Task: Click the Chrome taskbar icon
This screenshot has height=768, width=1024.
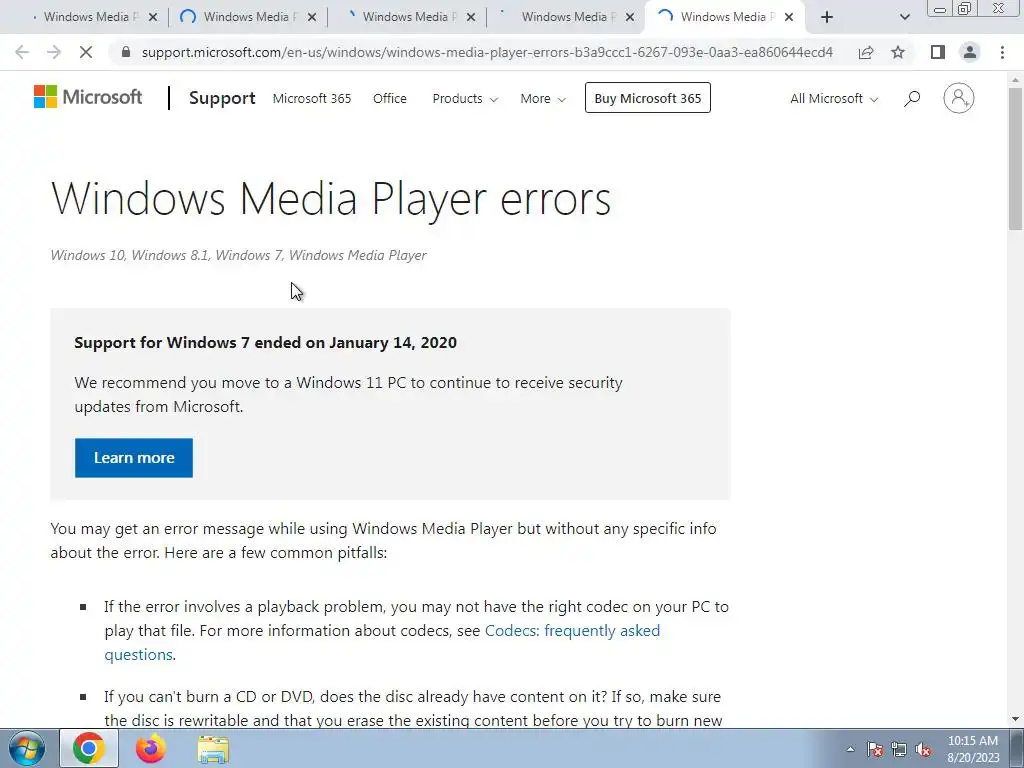Action: [89, 748]
